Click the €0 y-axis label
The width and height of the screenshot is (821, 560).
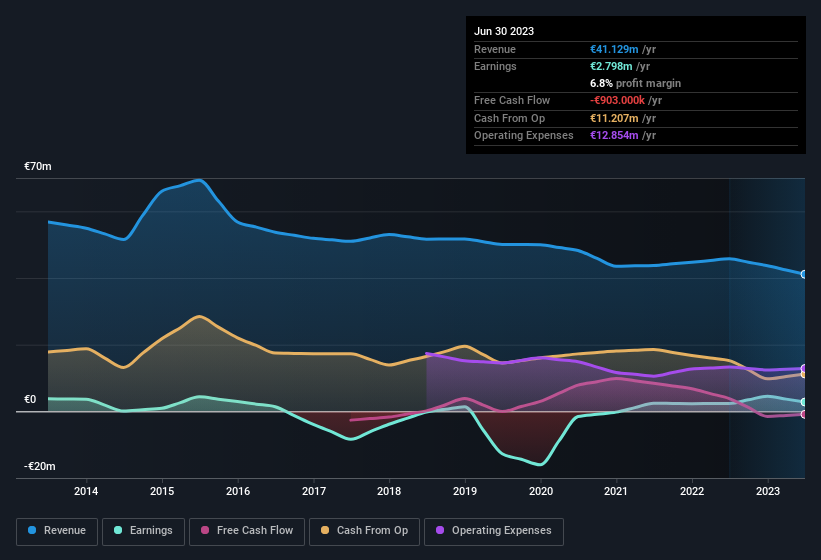click(x=30, y=399)
